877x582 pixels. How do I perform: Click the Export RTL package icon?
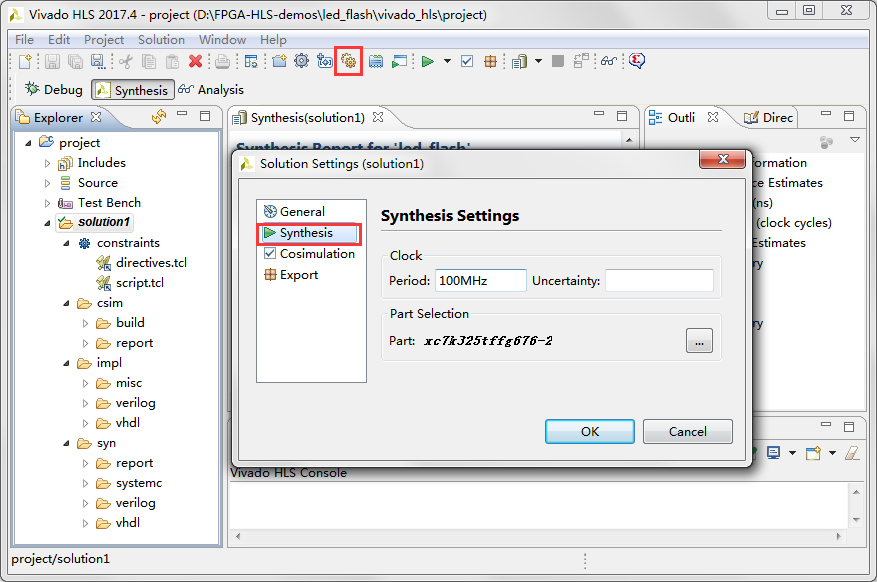pos(490,61)
